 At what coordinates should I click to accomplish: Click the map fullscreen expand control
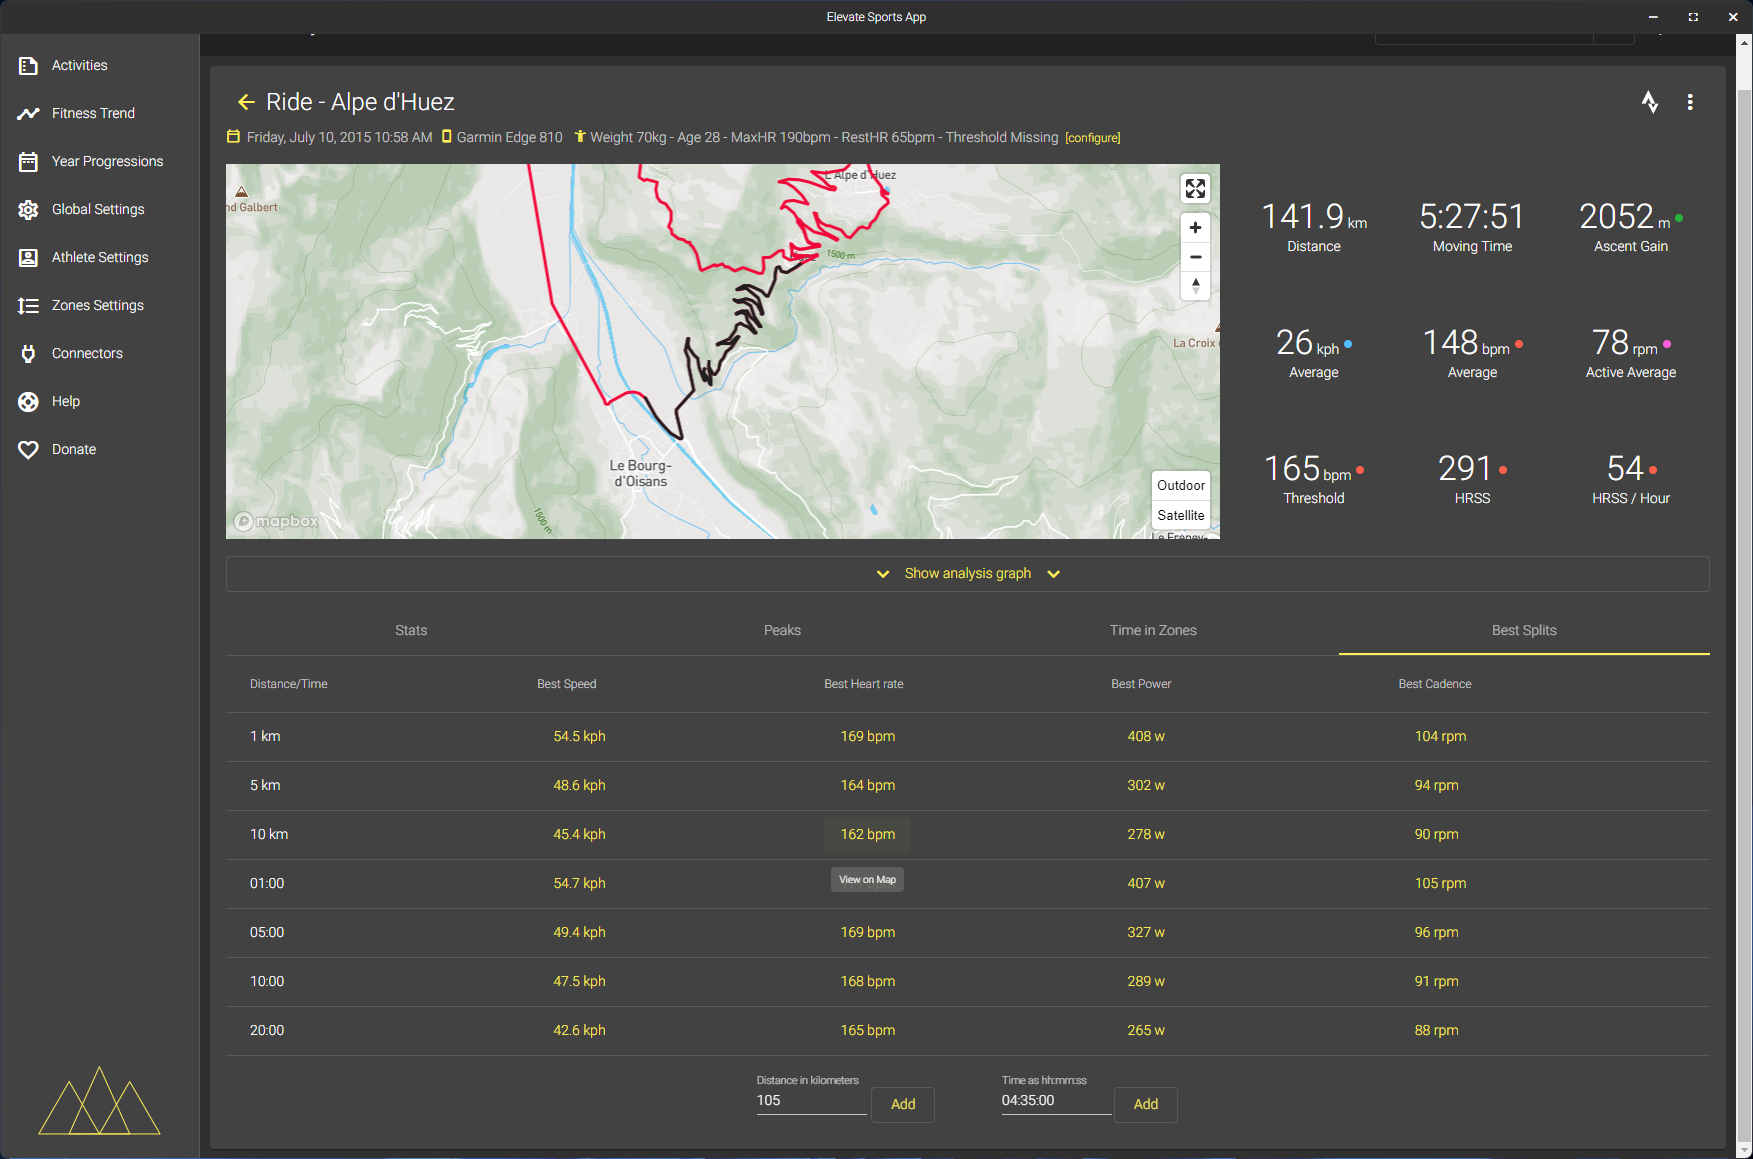coord(1195,188)
